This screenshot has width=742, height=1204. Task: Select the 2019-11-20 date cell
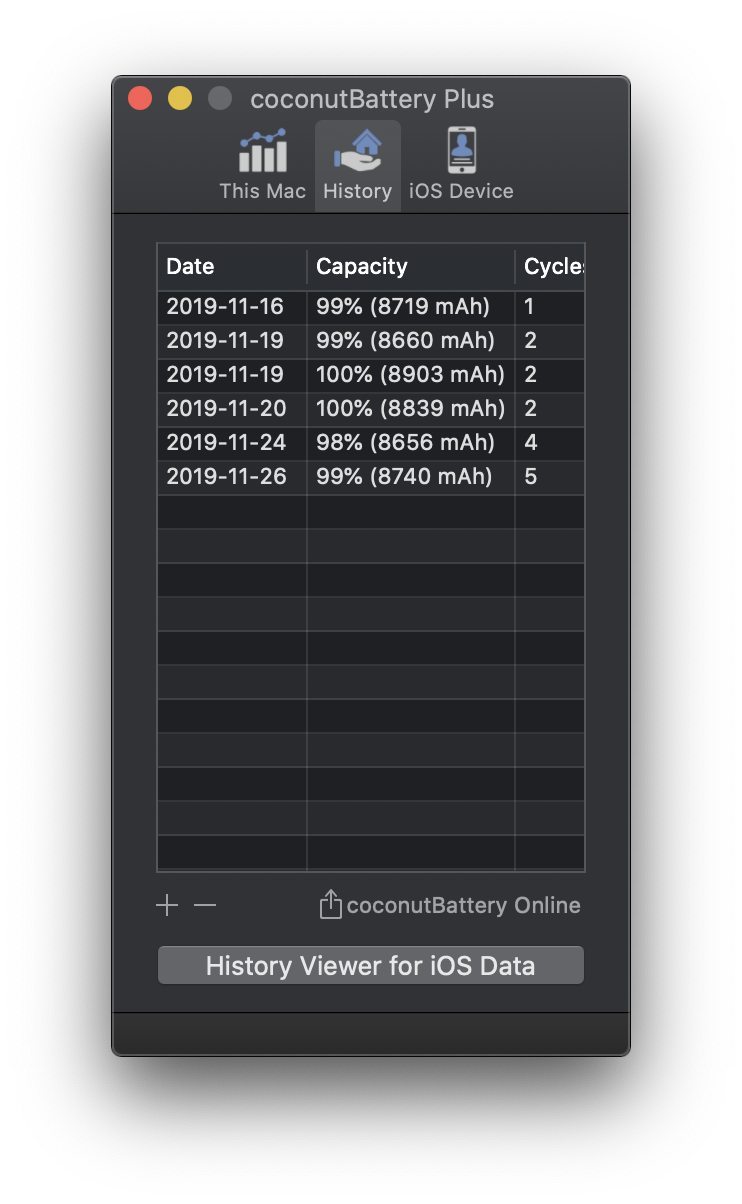(232, 409)
